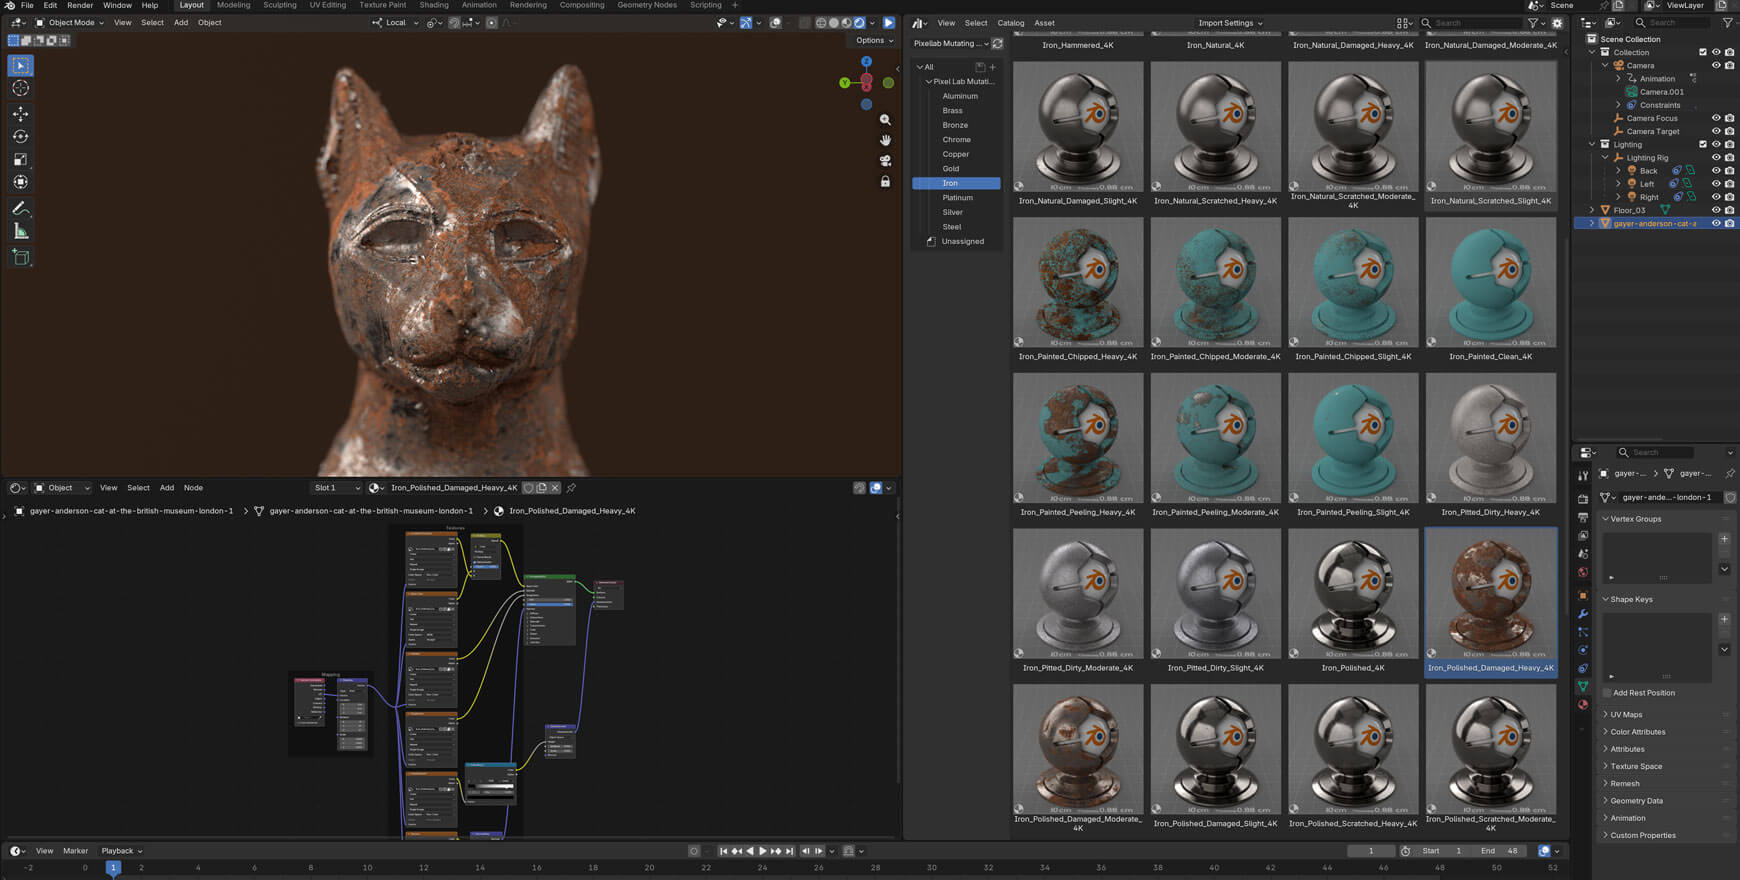The height and width of the screenshot is (880, 1740).
Task: Click the Blender logo menu
Action: (x=9, y=5)
